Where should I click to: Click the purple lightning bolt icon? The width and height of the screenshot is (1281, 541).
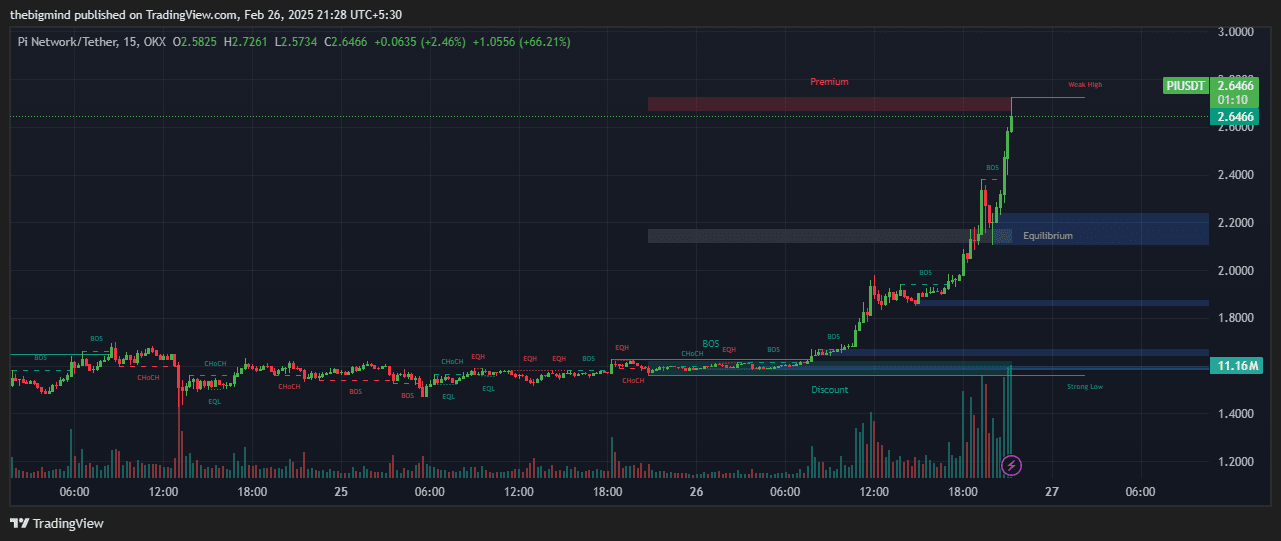click(x=1012, y=465)
